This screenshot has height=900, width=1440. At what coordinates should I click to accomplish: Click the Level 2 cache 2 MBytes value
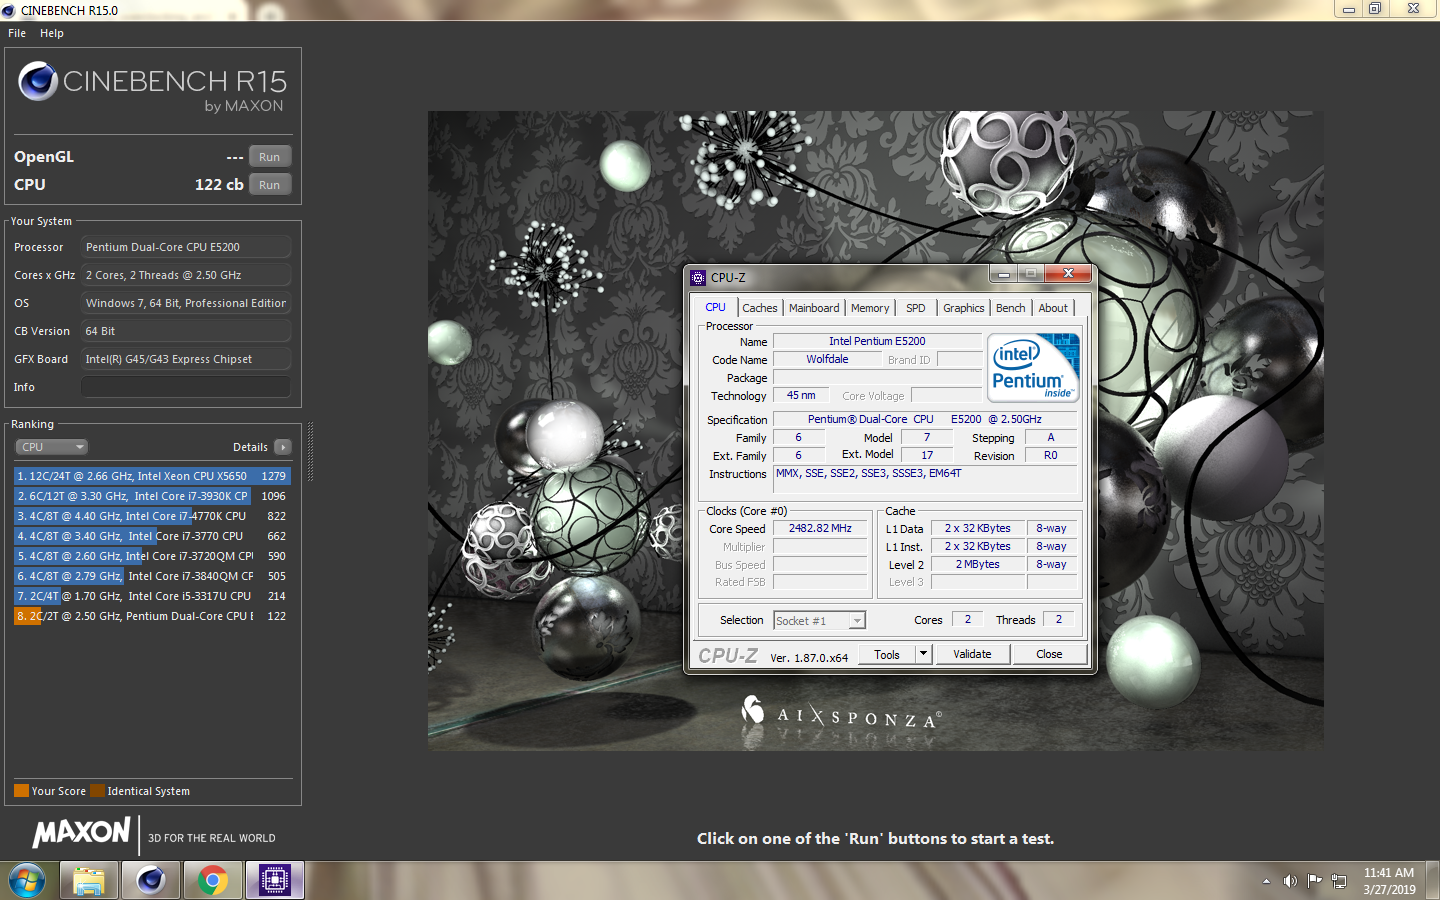[977, 564]
